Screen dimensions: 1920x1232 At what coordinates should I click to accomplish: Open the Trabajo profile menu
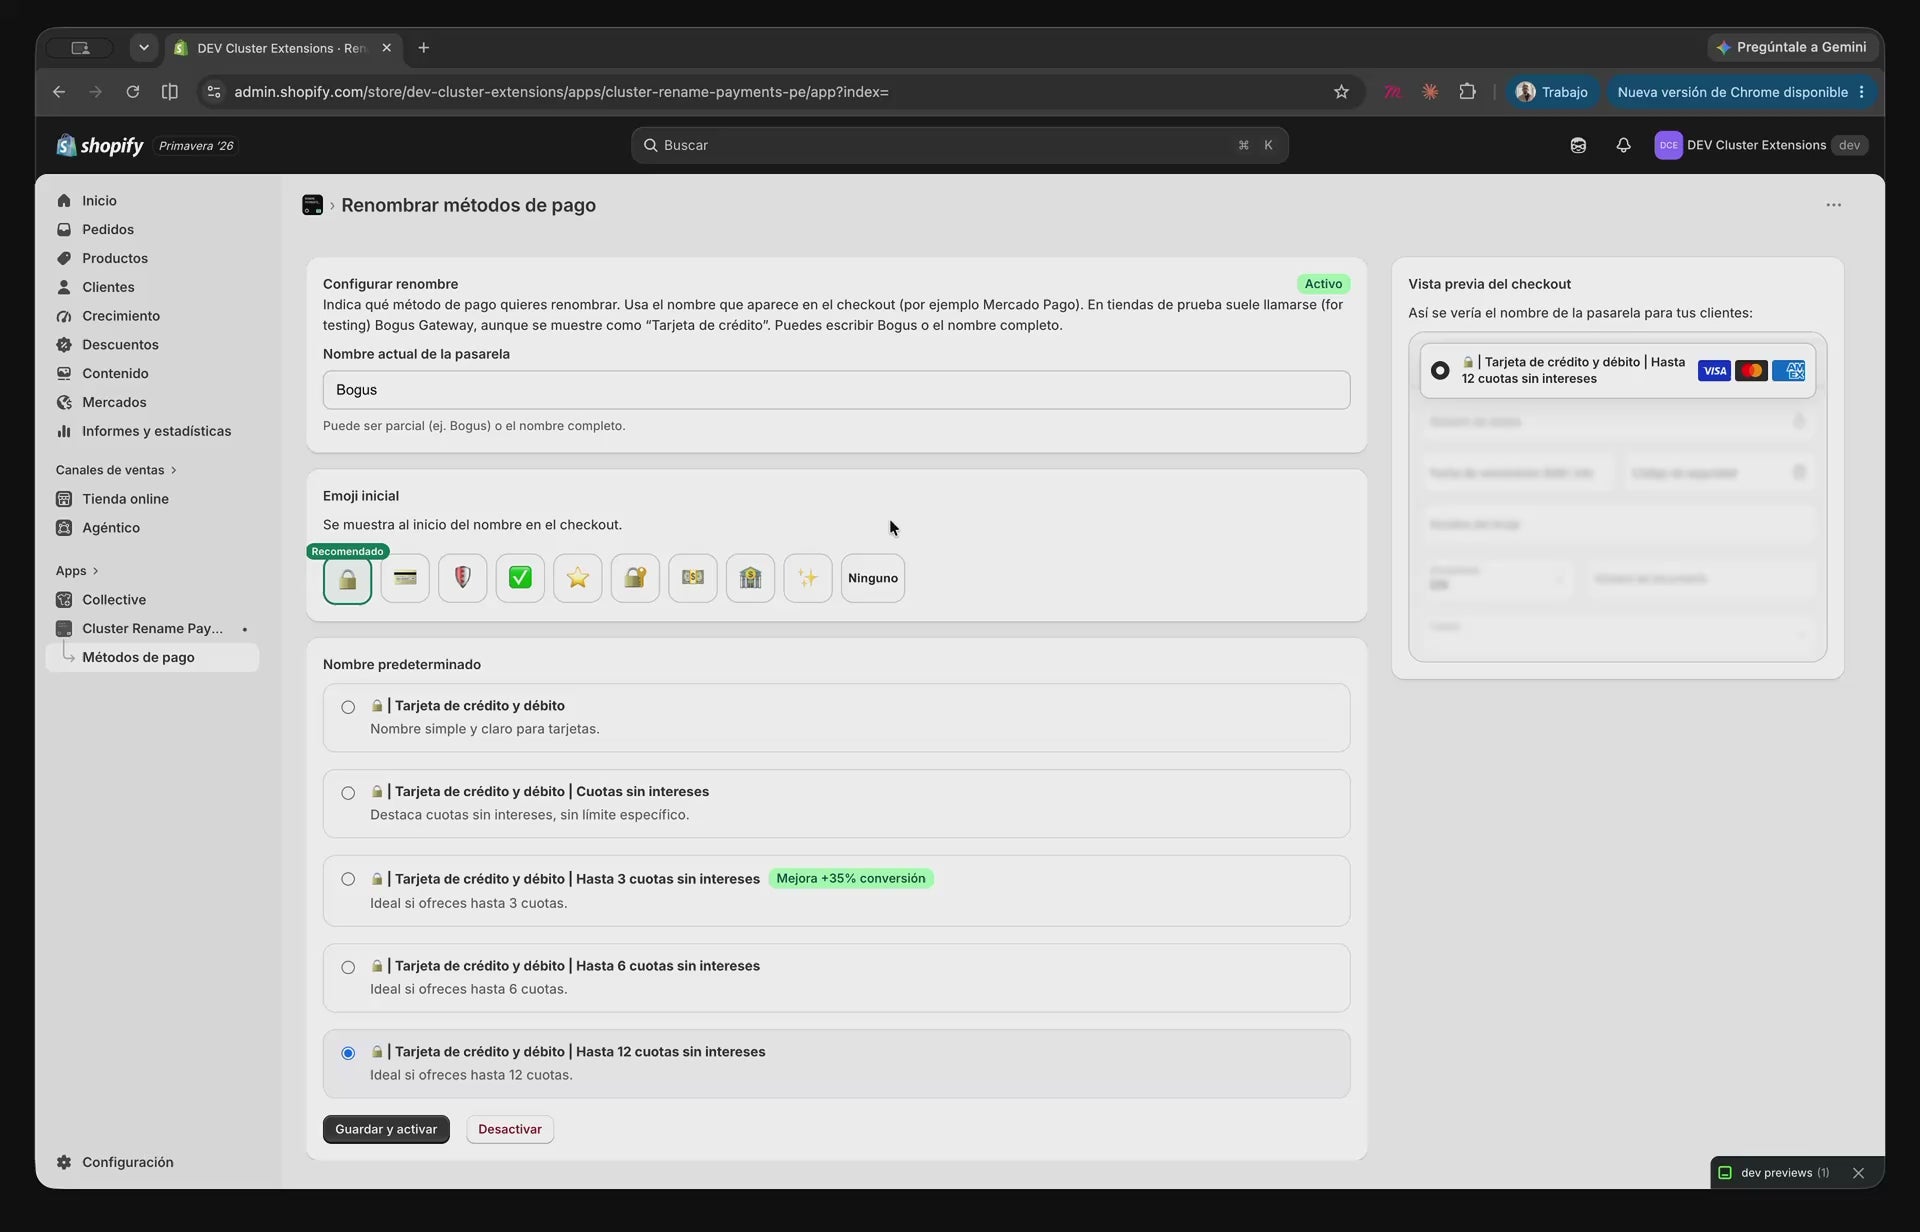click(1552, 92)
